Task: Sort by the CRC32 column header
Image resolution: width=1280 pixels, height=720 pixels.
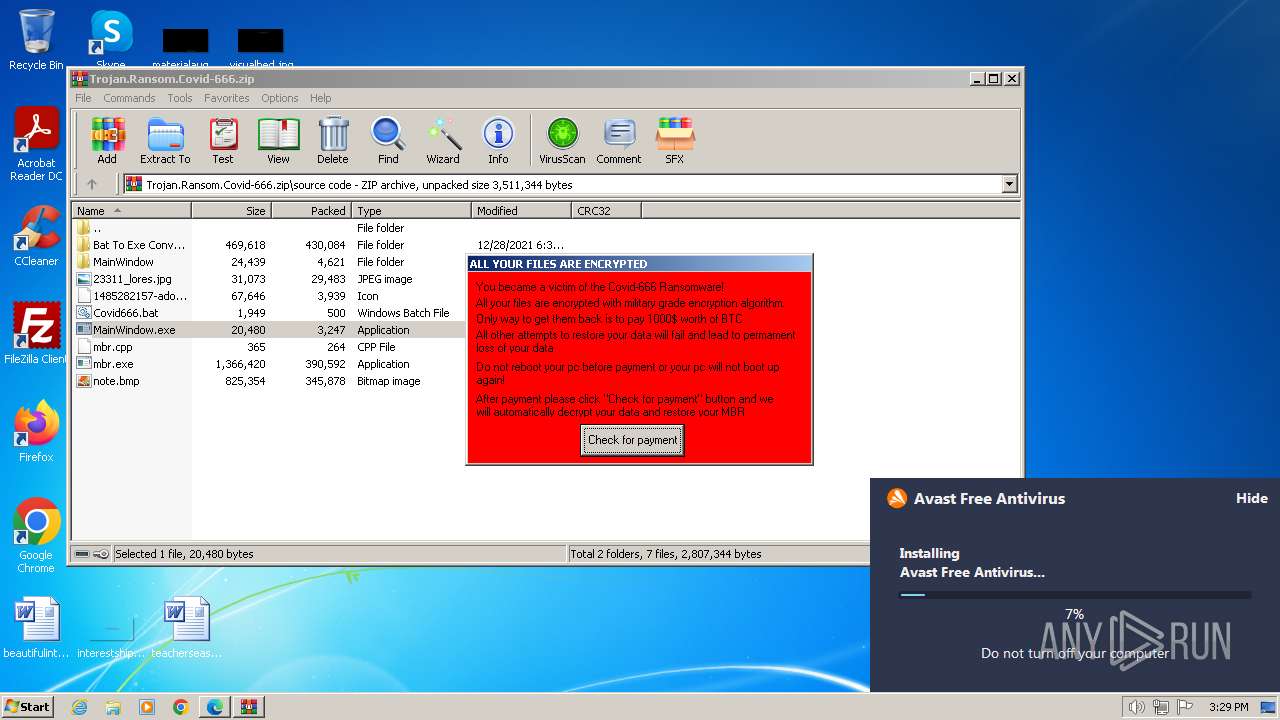Action: click(606, 211)
